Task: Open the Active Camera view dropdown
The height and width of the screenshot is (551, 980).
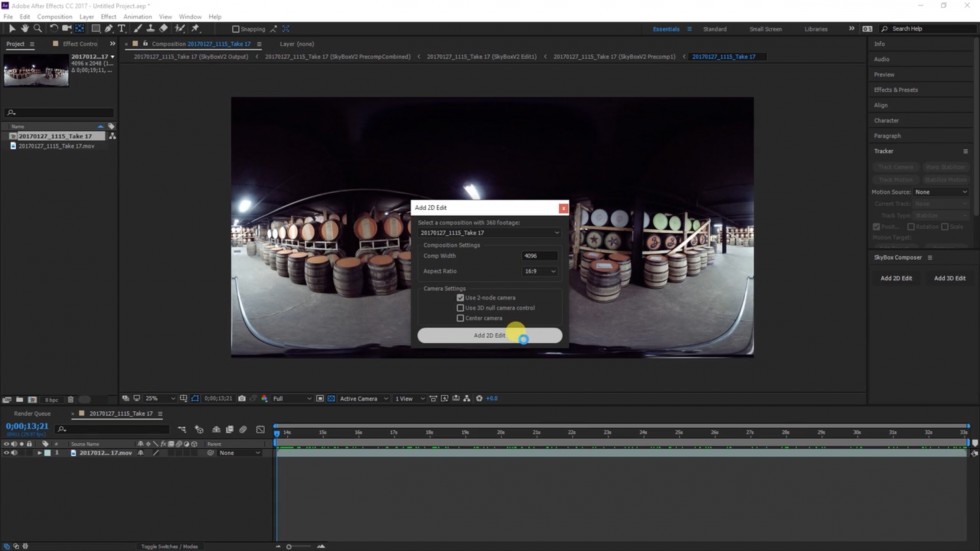Action: point(363,398)
